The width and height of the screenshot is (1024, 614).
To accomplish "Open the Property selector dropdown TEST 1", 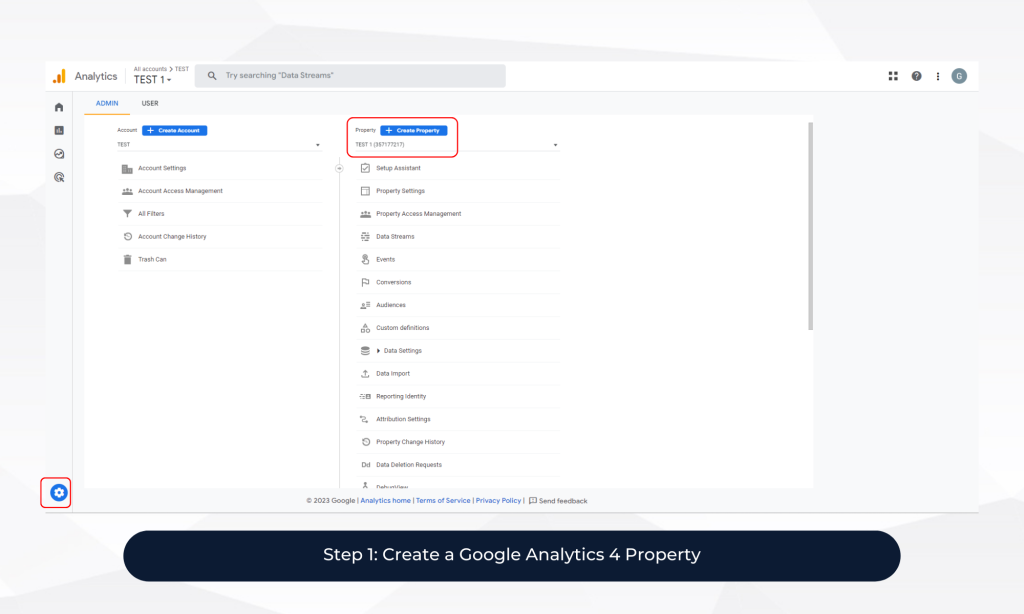I will pyautogui.click(x=456, y=145).
